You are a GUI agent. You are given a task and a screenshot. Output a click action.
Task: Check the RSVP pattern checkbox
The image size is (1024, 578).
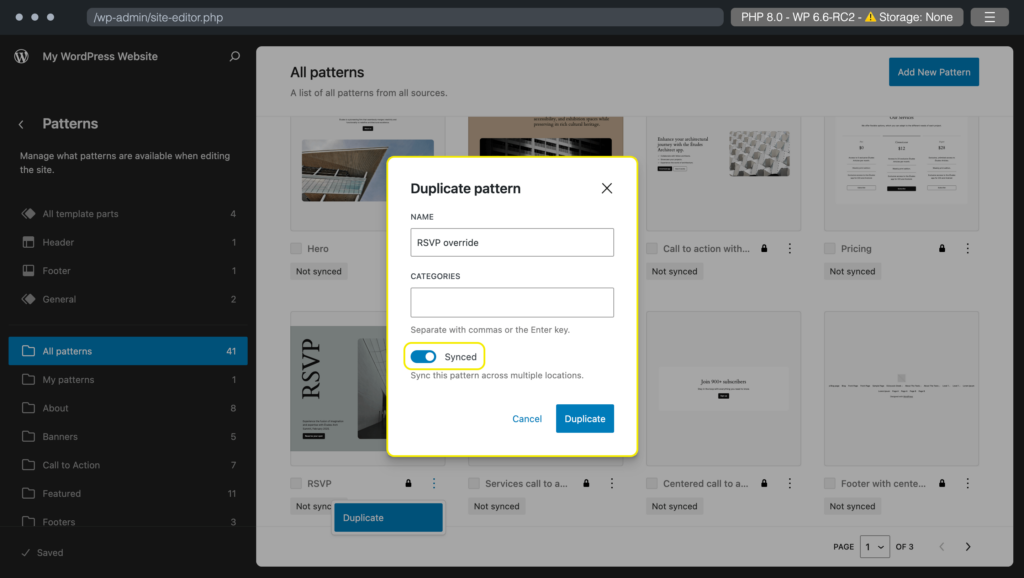coord(296,483)
